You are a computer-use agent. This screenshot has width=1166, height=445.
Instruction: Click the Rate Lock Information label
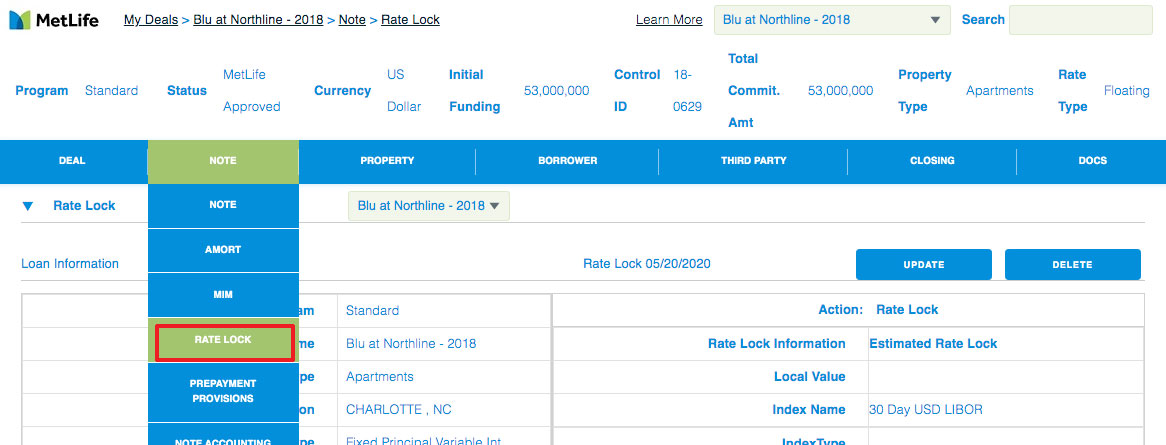tap(776, 344)
